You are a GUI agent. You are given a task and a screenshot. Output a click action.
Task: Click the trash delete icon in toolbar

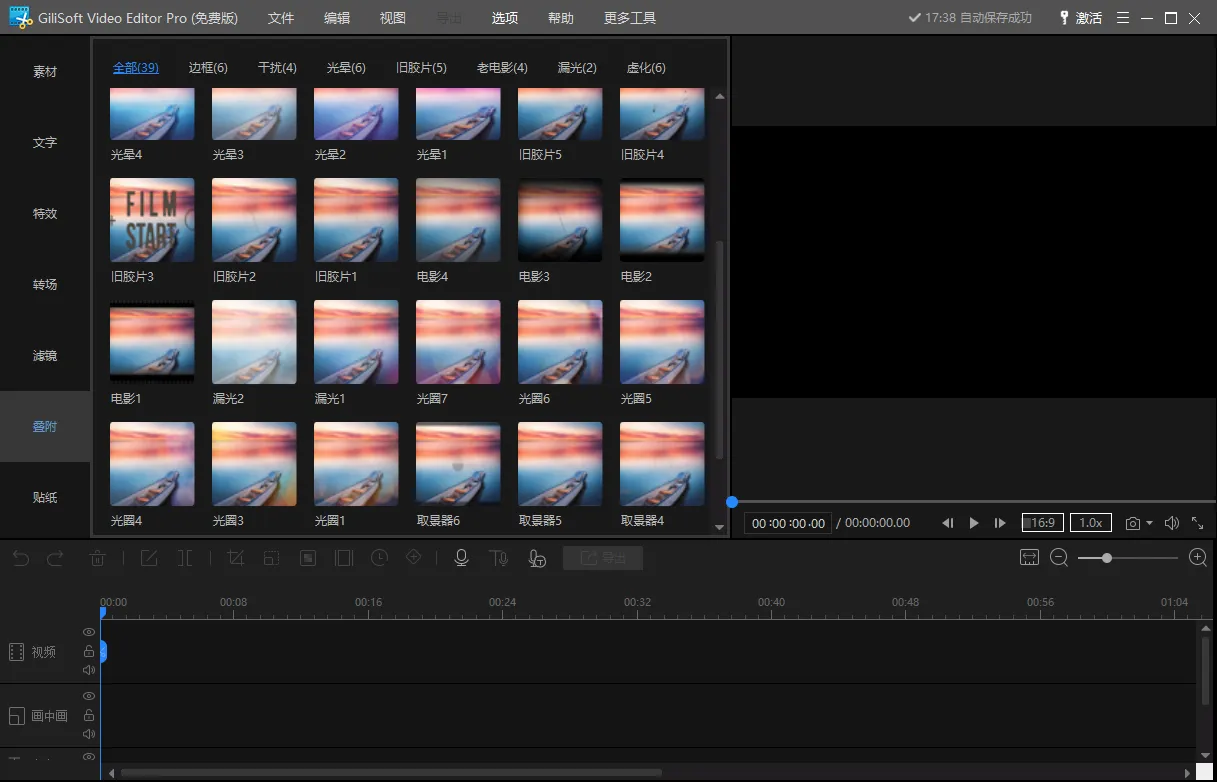coord(97,558)
